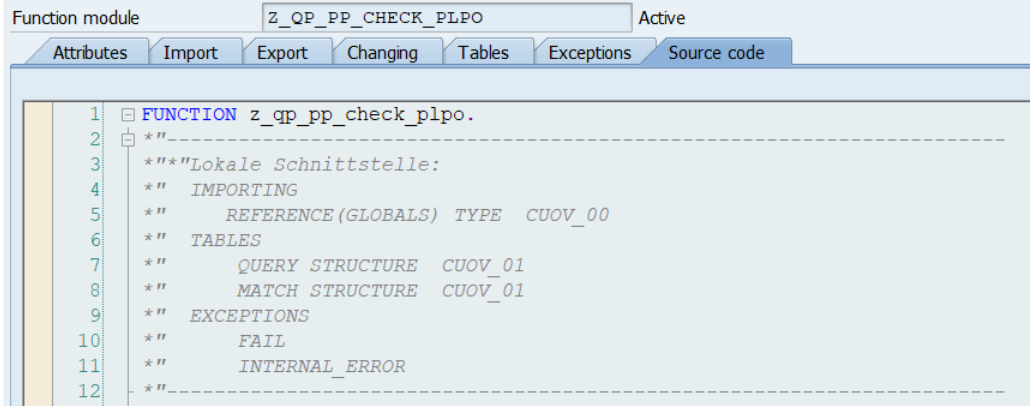
Task: Click the FAIL exception line
Action: pyautogui.click(x=261, y=341)
